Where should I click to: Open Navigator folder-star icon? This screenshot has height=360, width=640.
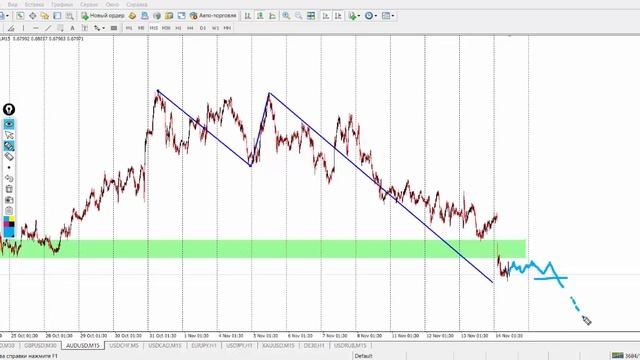(44, 16)
